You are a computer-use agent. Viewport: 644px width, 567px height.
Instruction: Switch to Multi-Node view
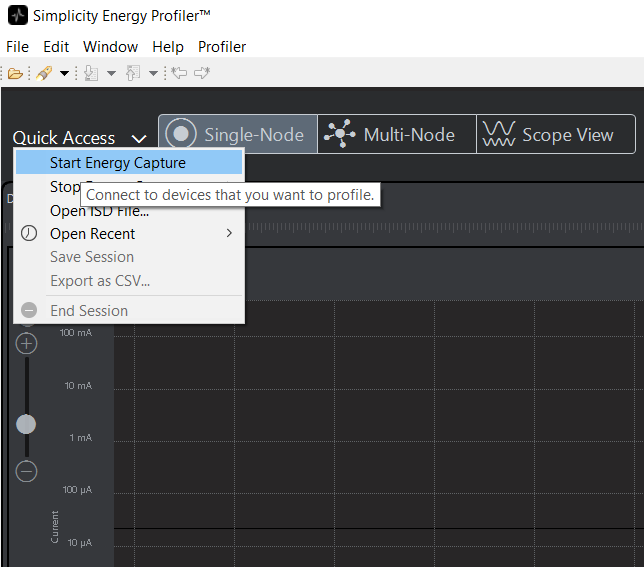[x=396, y=134]
